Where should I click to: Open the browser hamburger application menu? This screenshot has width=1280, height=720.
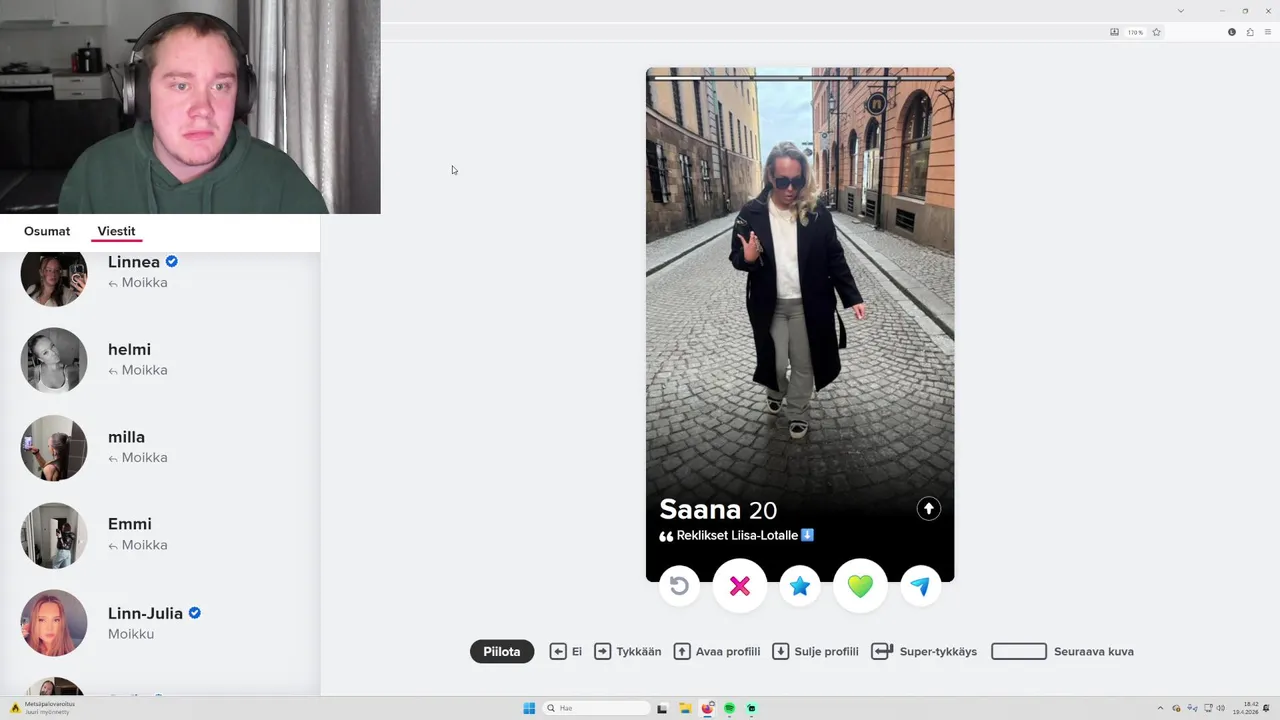1268,32
